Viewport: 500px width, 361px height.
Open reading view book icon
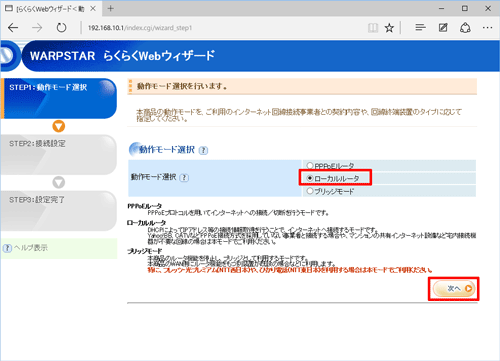click(373, 28)
